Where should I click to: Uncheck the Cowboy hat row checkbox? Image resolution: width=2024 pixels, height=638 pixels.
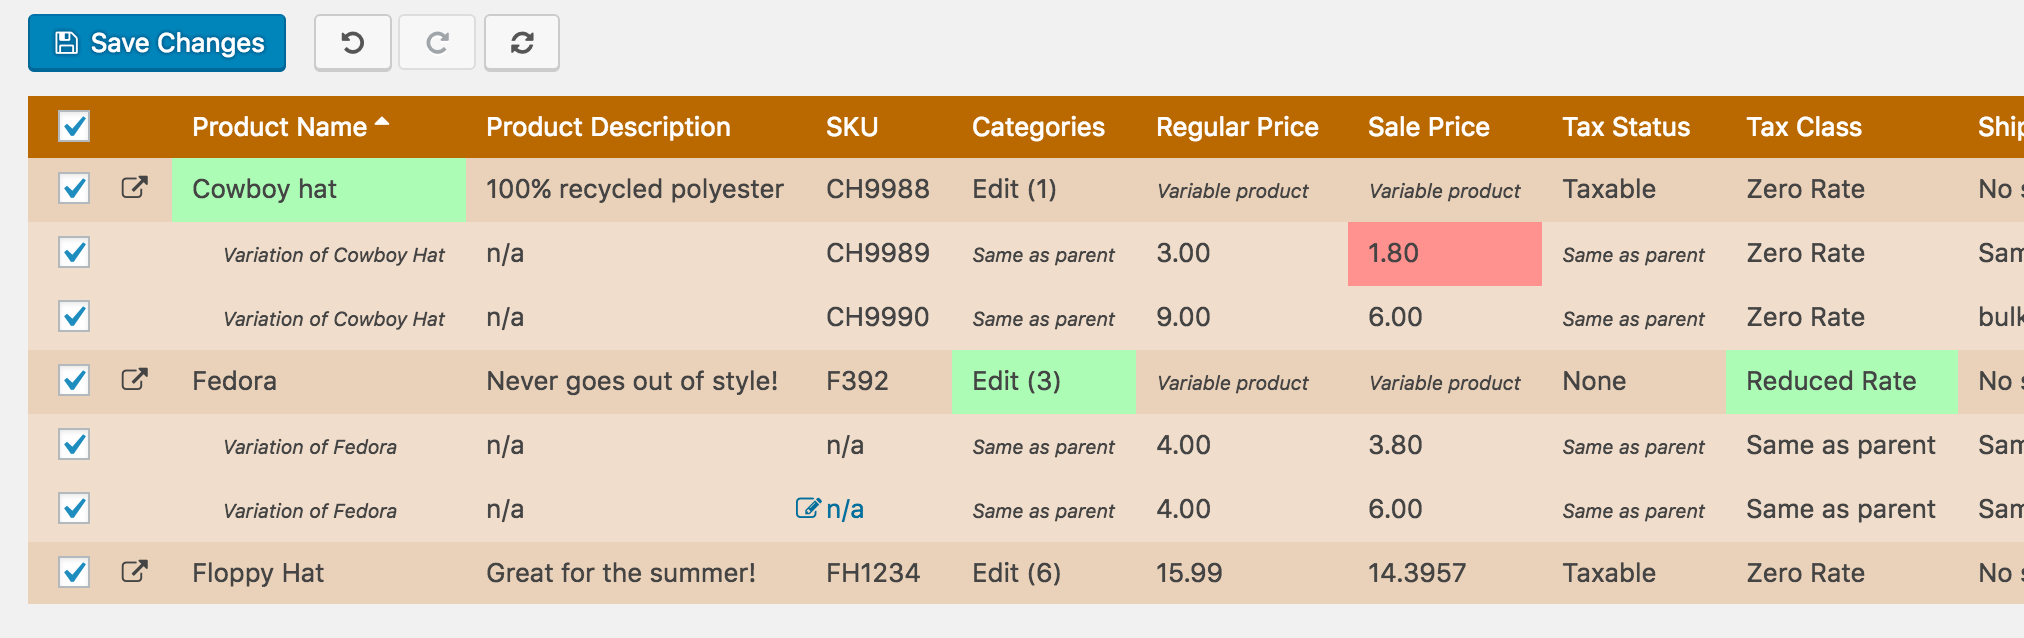(74, 188)
